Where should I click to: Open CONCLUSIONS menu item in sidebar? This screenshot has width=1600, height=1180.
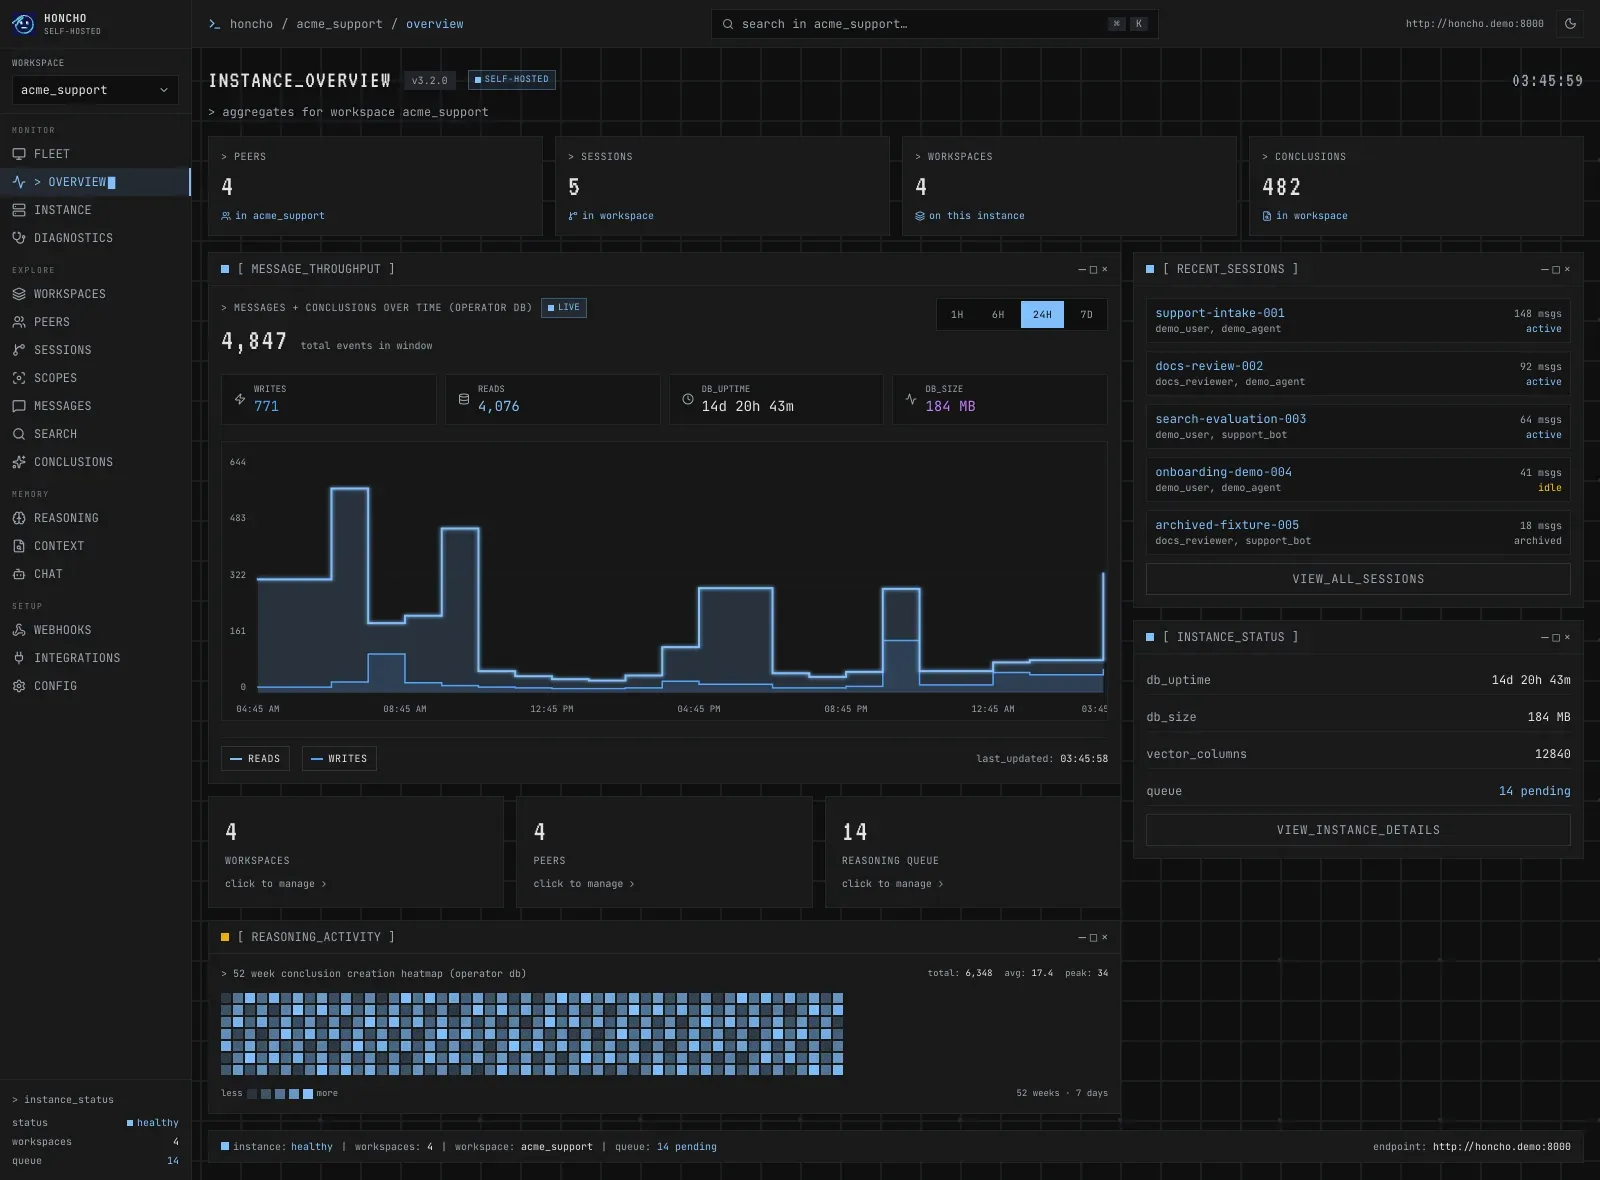tap(95, 462)
